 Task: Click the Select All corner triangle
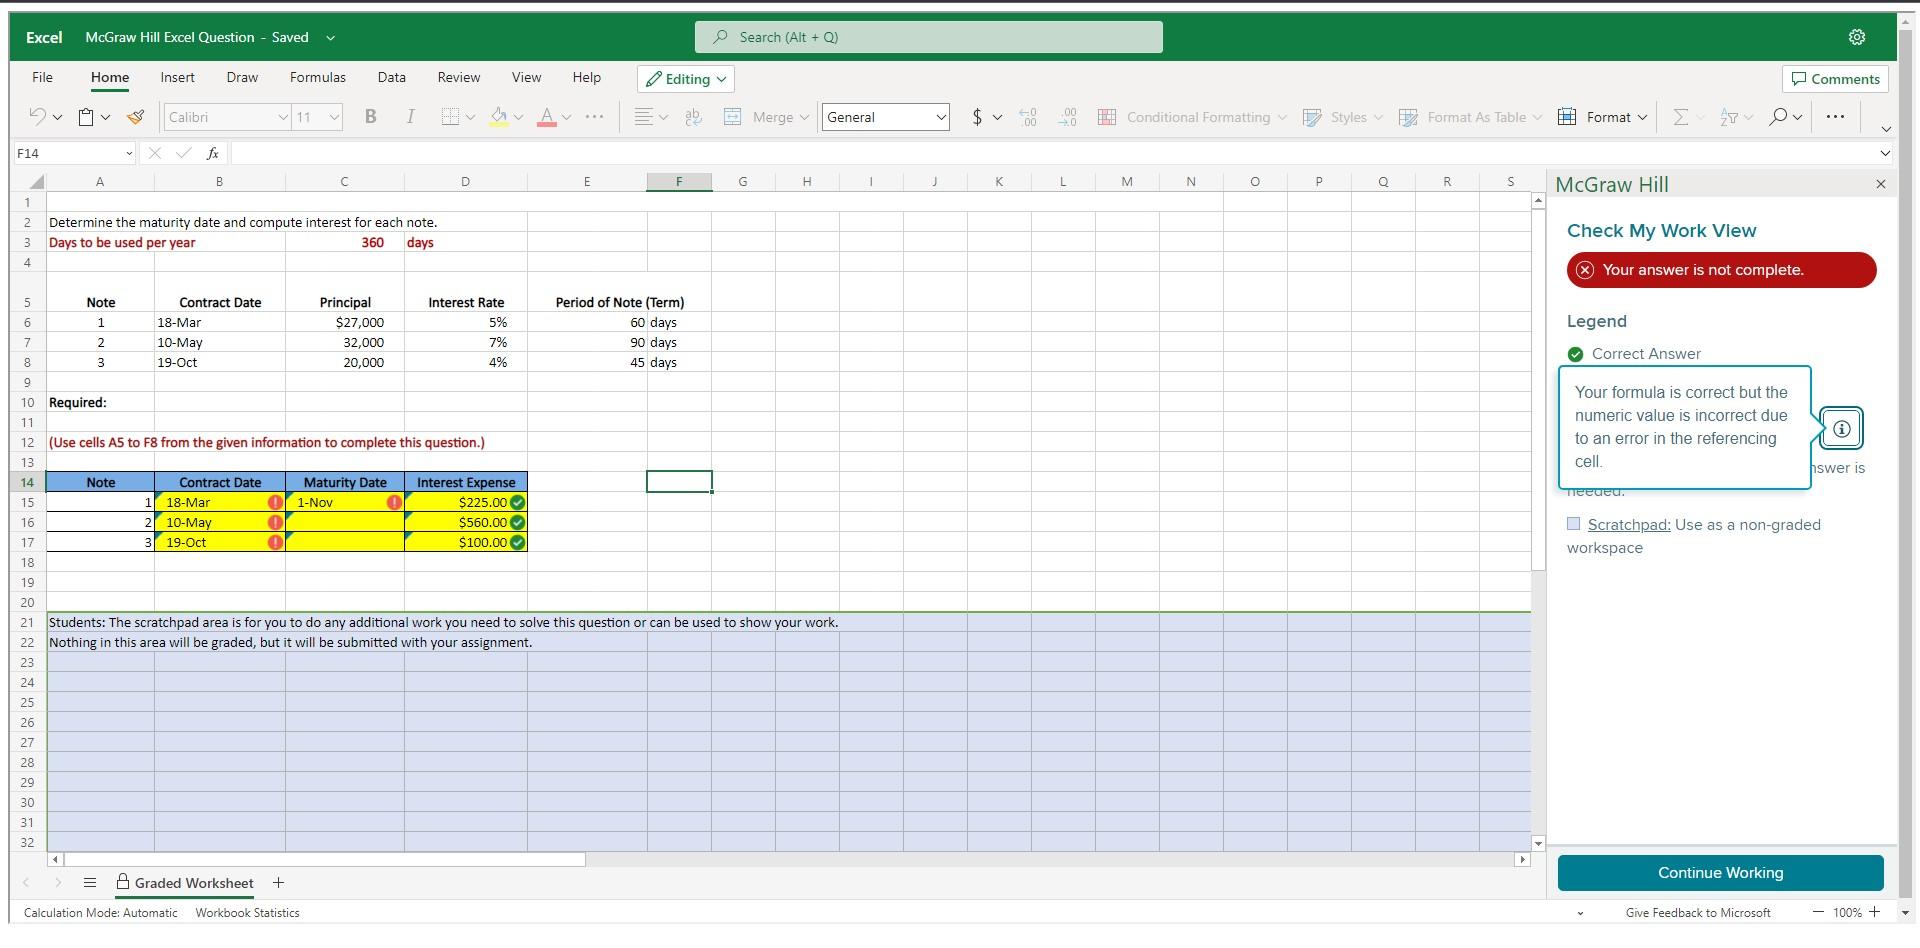point(36,182)
